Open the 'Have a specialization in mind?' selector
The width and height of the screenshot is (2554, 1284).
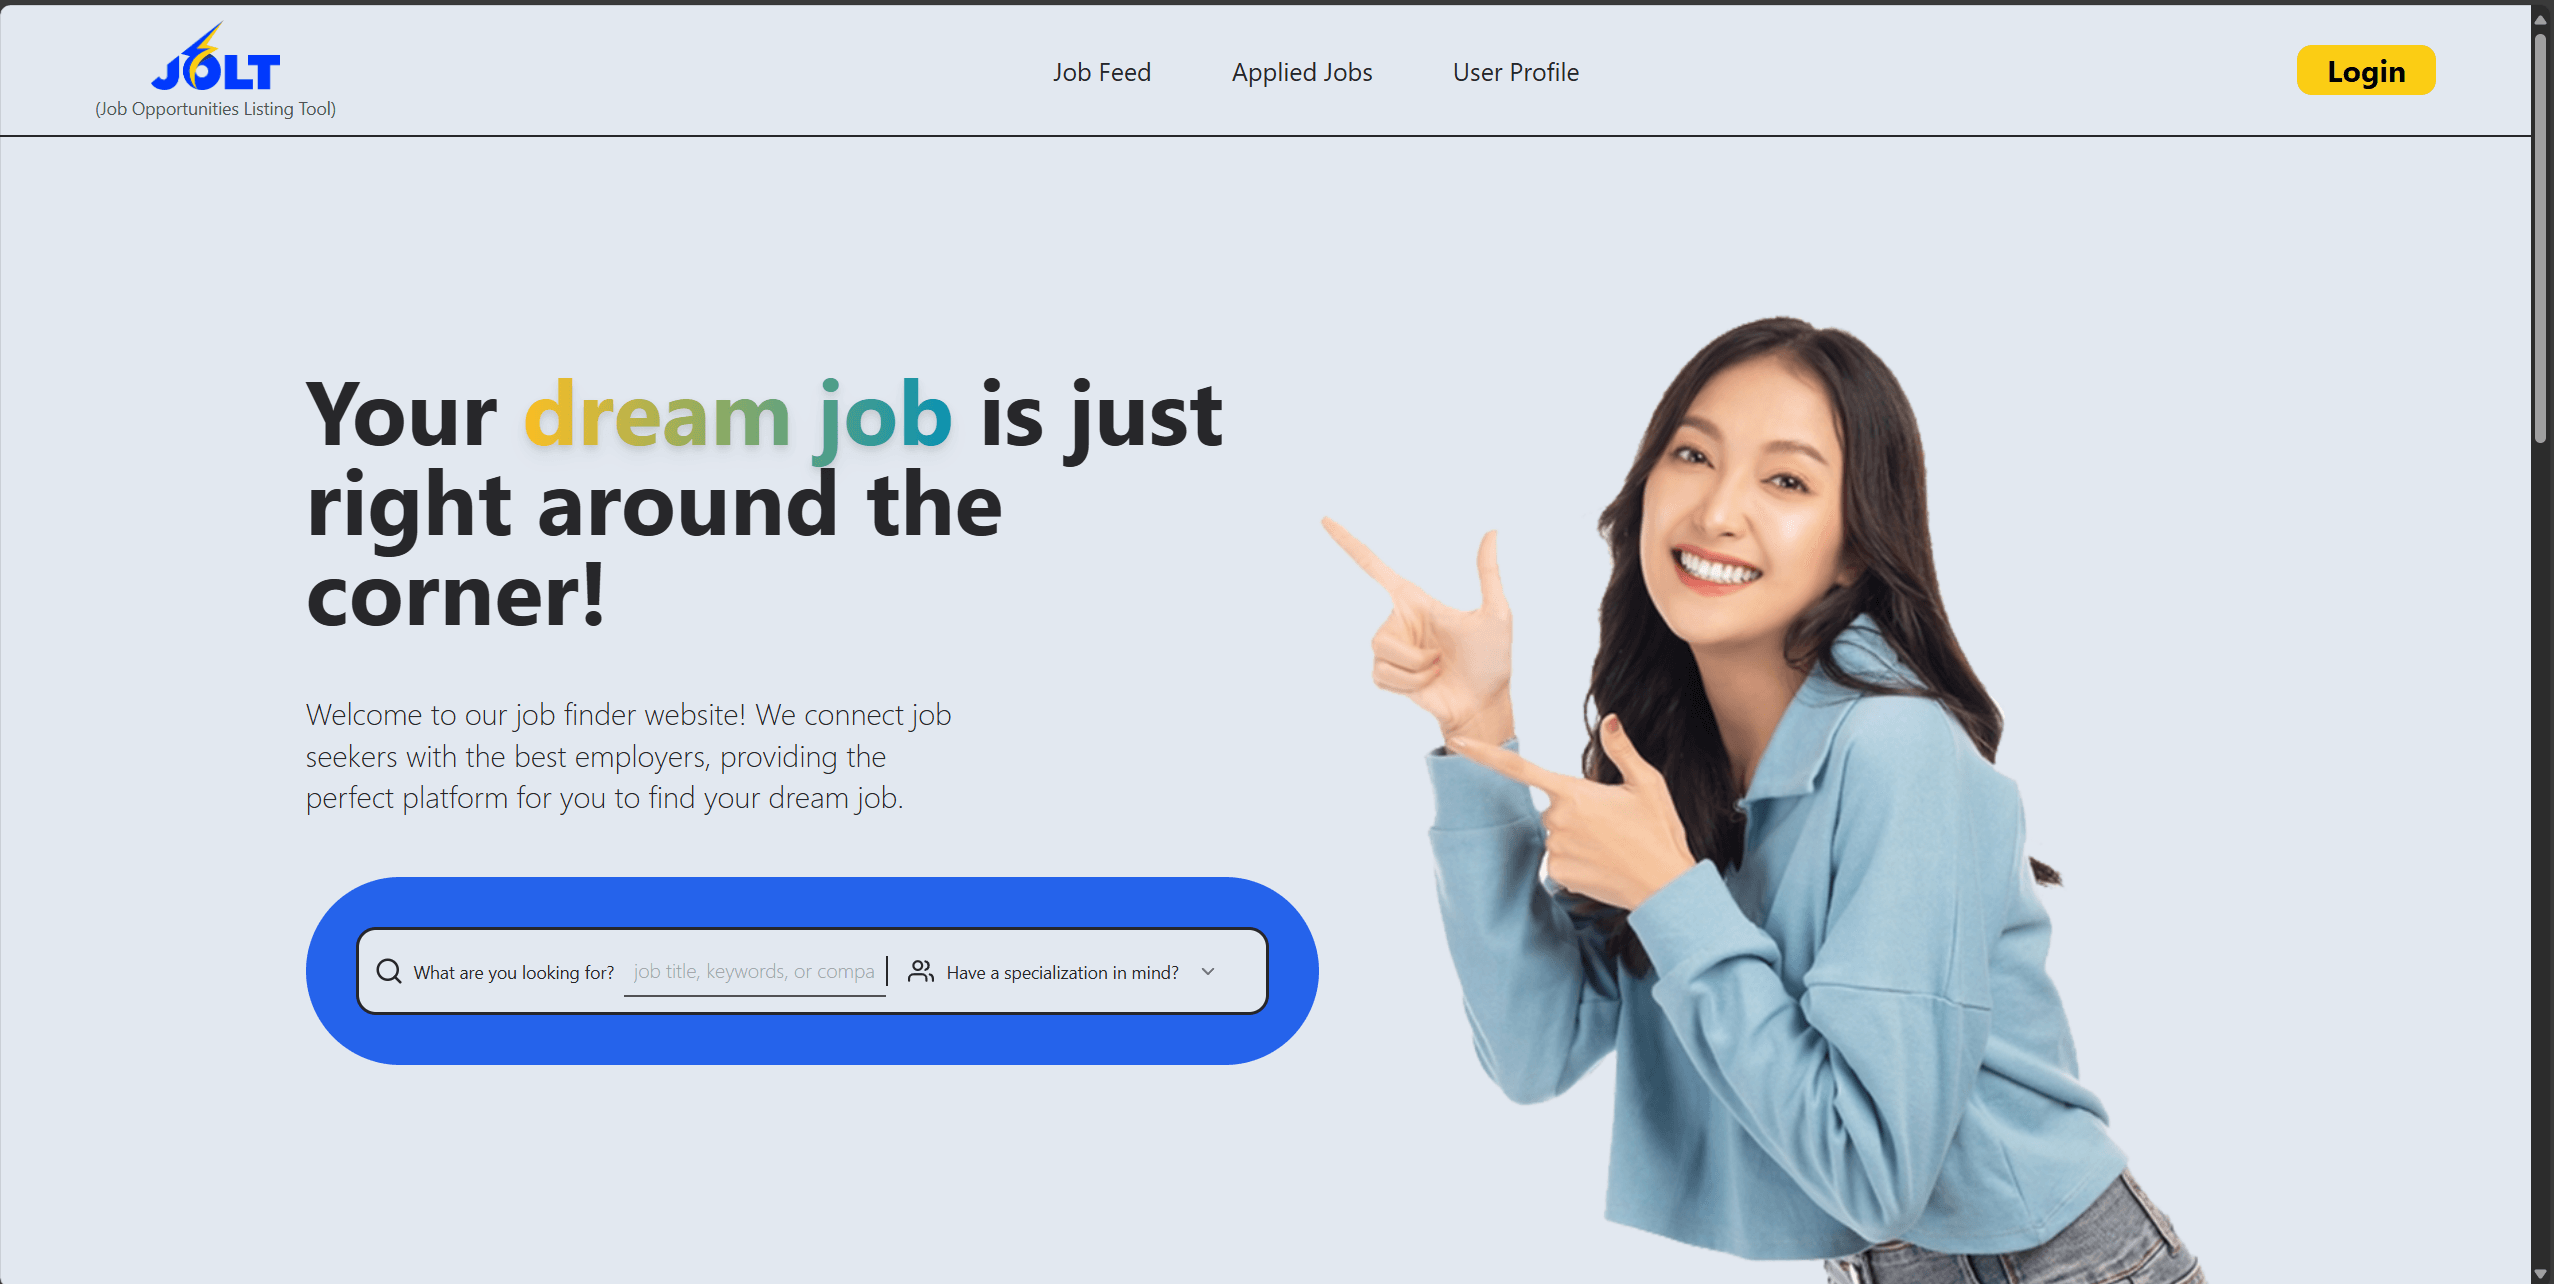(1062, 972)
